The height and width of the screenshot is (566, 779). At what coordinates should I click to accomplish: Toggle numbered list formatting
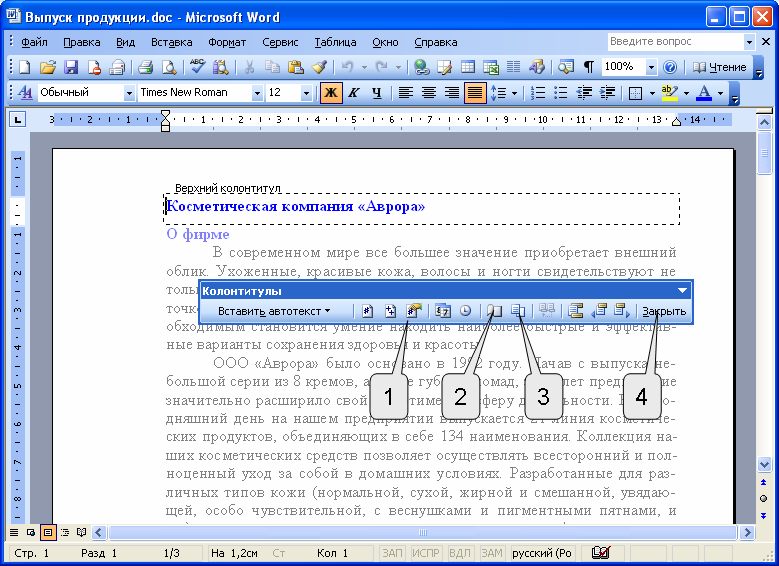coord(538,92)
